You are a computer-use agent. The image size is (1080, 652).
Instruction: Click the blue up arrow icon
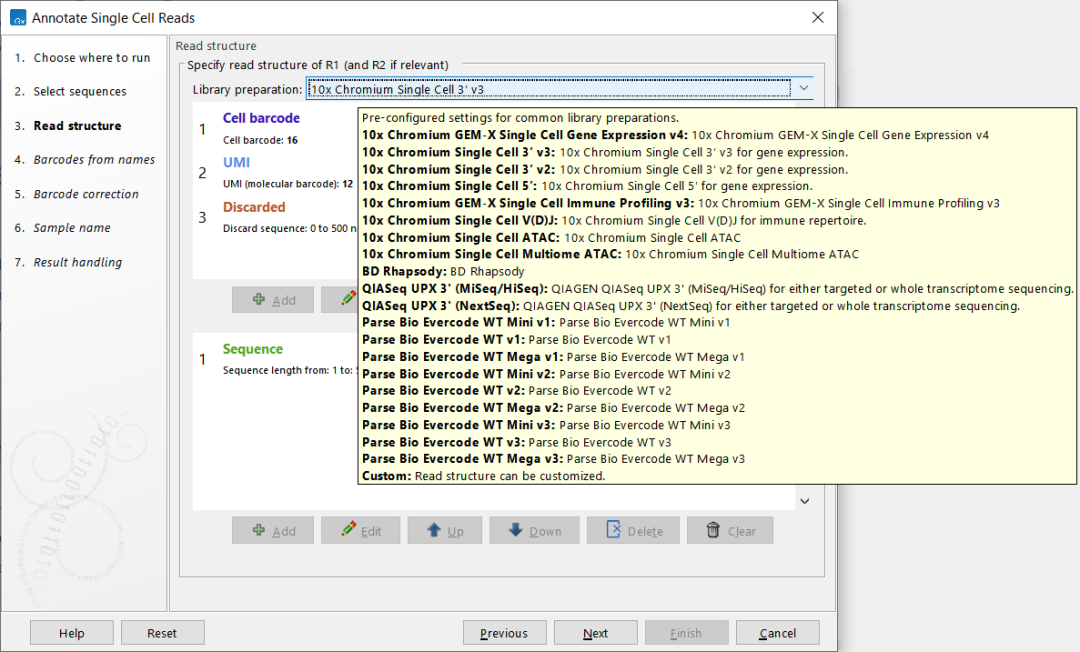434,529
